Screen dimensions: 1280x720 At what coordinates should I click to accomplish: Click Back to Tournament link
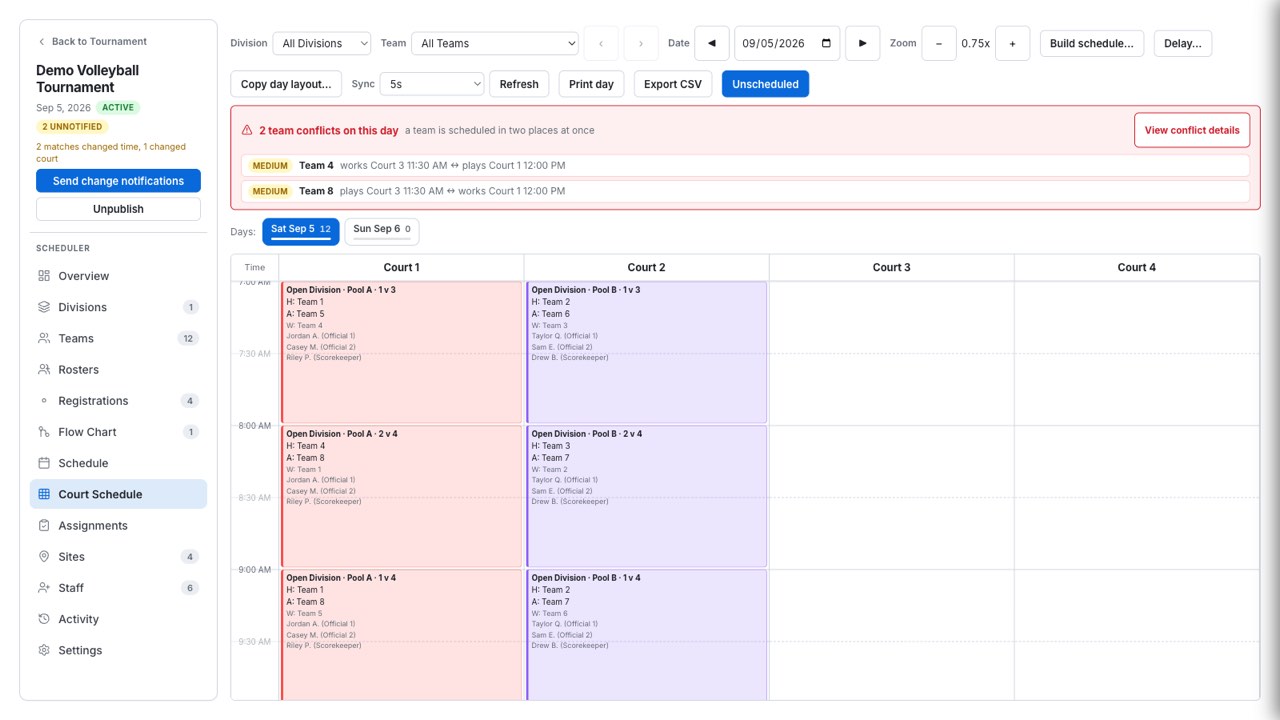pyautogui.click(x=92, y=42)
